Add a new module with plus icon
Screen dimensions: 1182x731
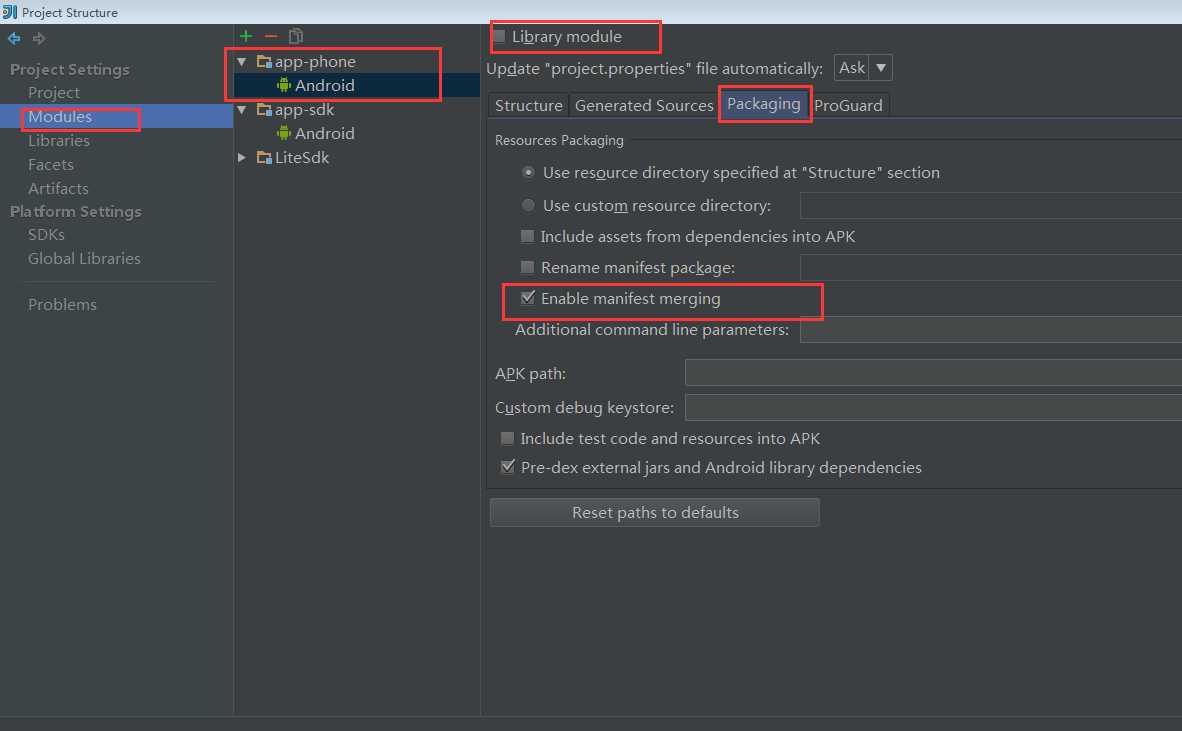point(246,36)
